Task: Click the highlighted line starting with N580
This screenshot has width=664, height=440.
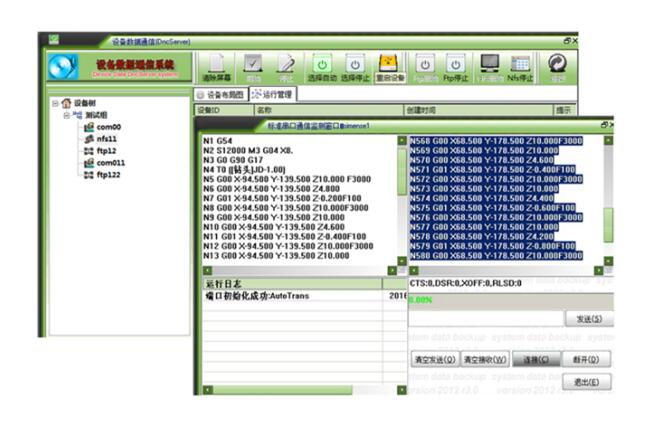Action: click(496, 256)
